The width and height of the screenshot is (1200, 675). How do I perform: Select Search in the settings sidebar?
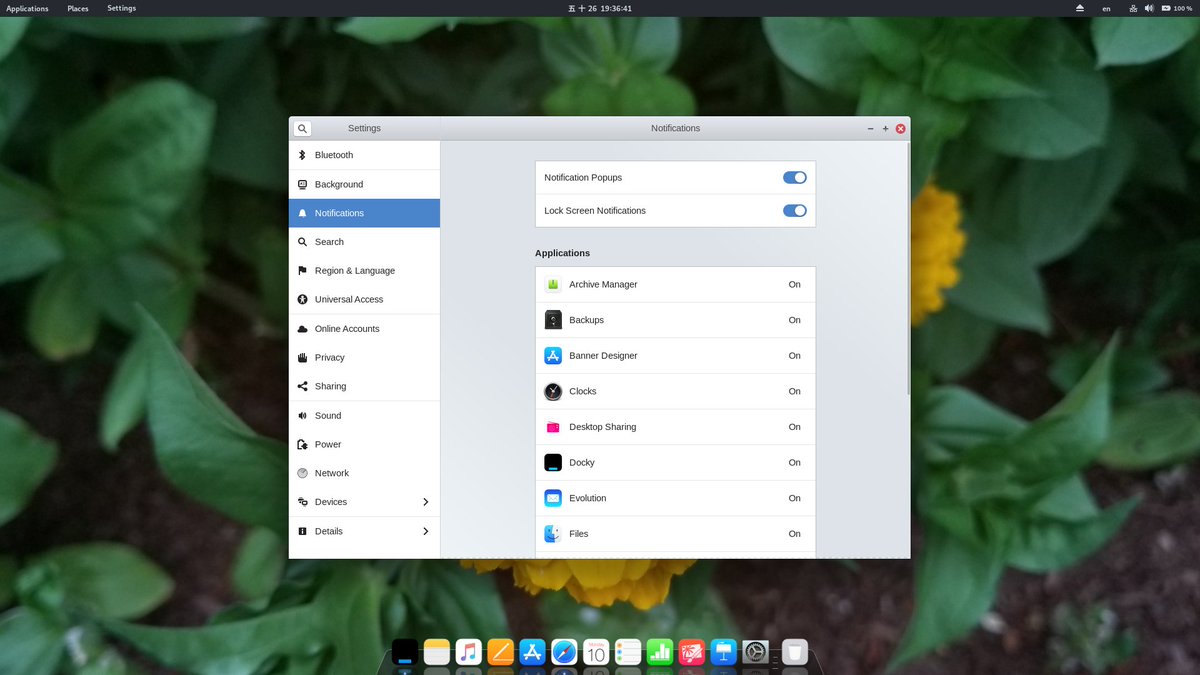(x=364, y=242)
